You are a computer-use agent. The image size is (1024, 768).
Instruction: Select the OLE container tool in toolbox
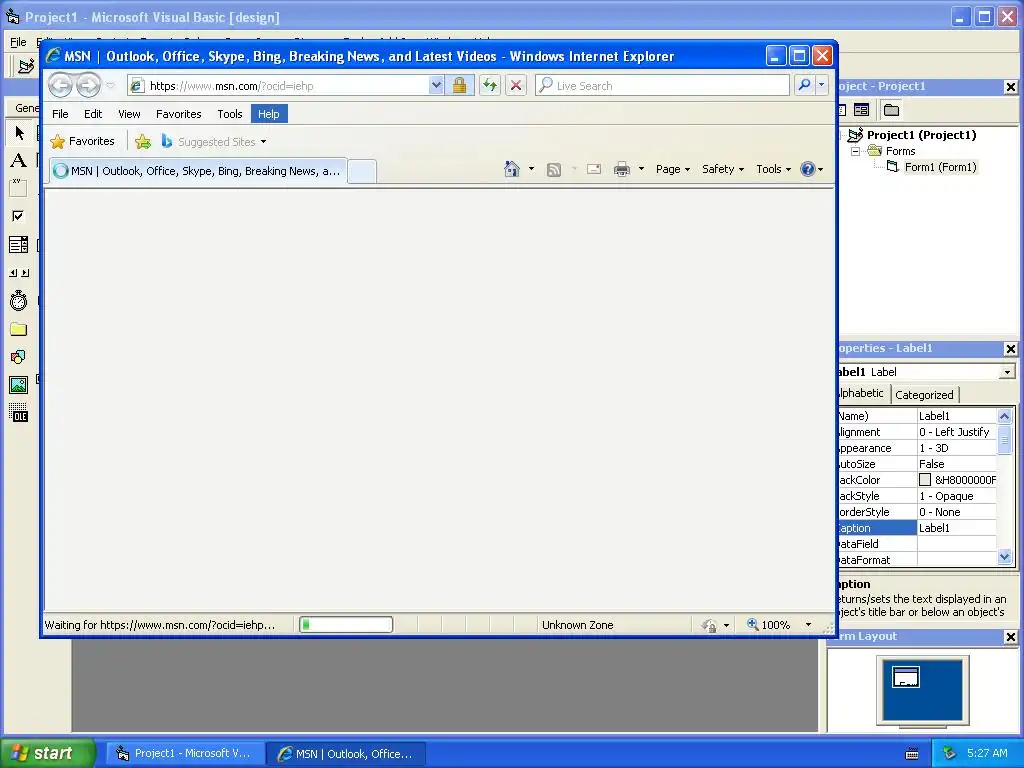(19, 413)
